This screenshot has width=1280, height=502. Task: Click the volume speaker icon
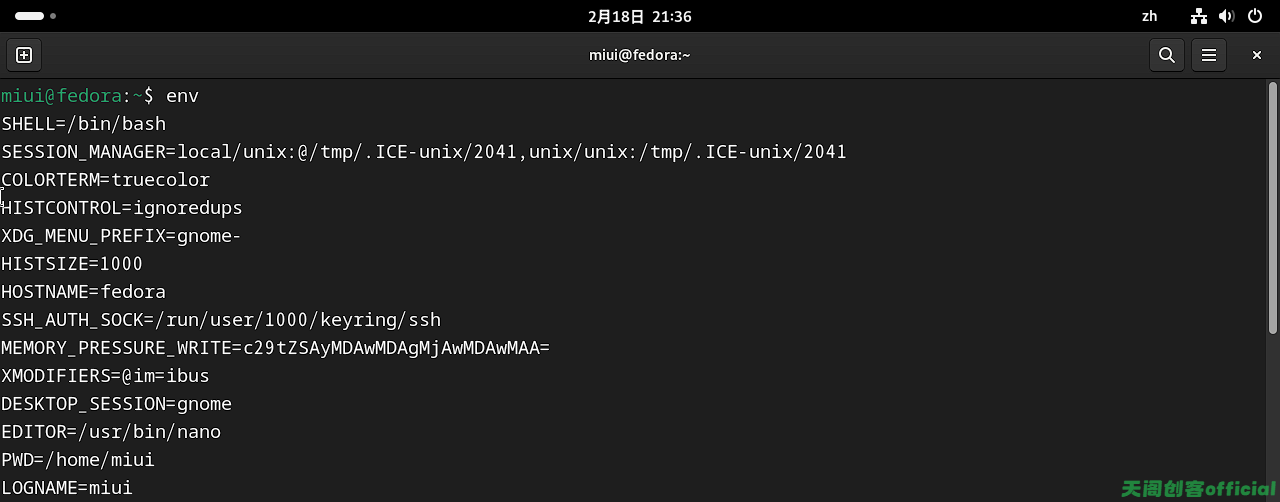1227,16
